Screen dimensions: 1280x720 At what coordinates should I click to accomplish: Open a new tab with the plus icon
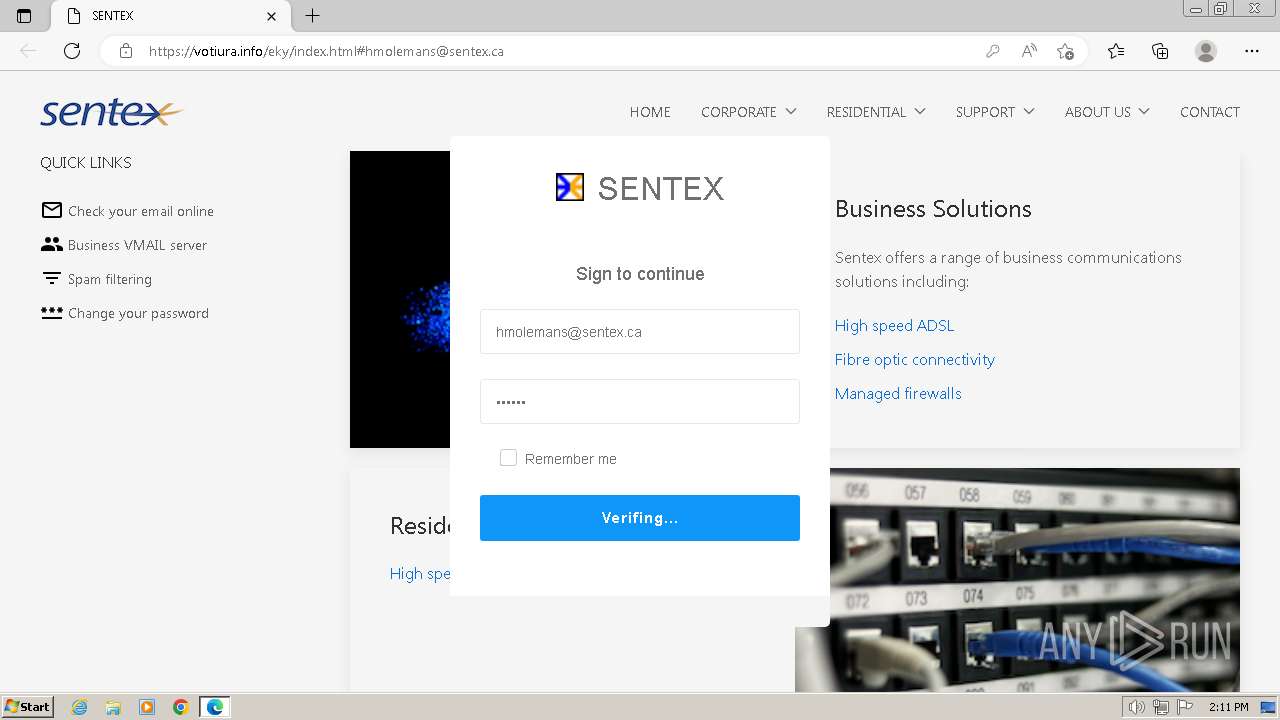pyautogui.click(x=312, y=16)
